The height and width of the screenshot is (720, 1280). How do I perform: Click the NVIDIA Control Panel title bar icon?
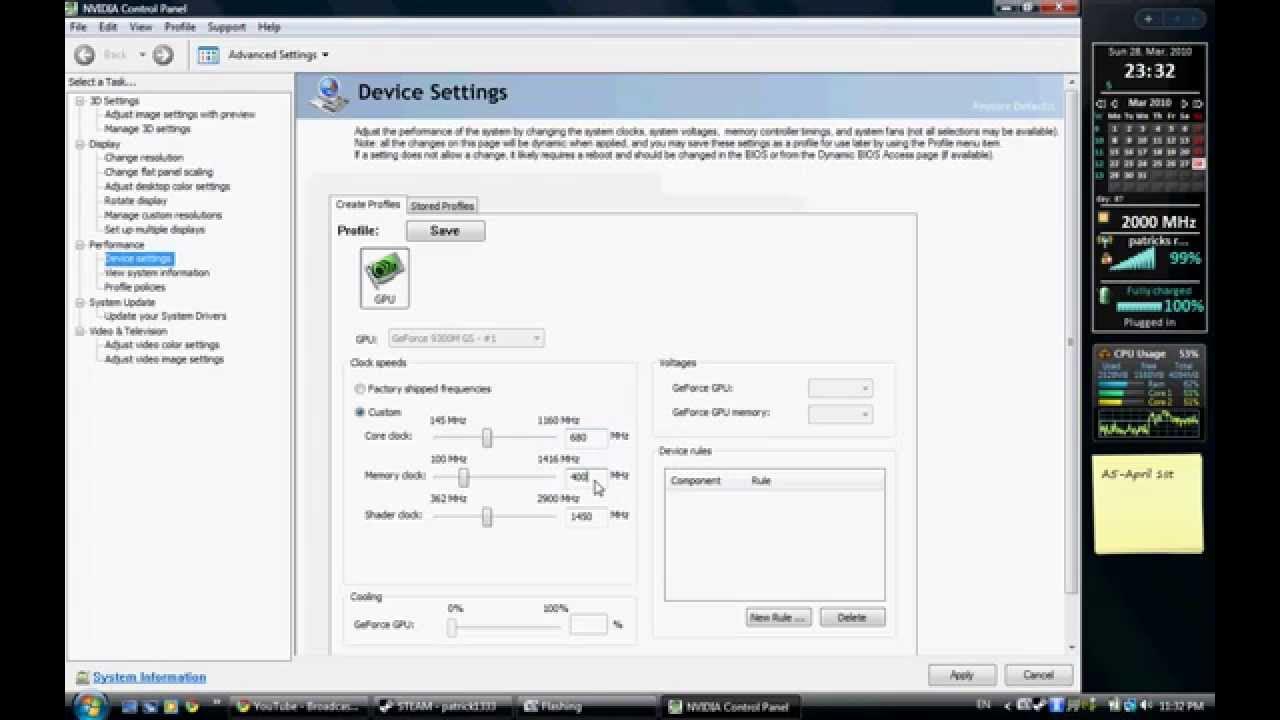[73, 9]
